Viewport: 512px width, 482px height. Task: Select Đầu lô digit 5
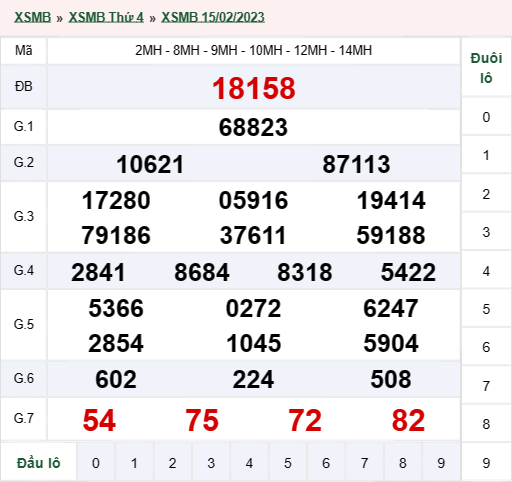point(287,463)
